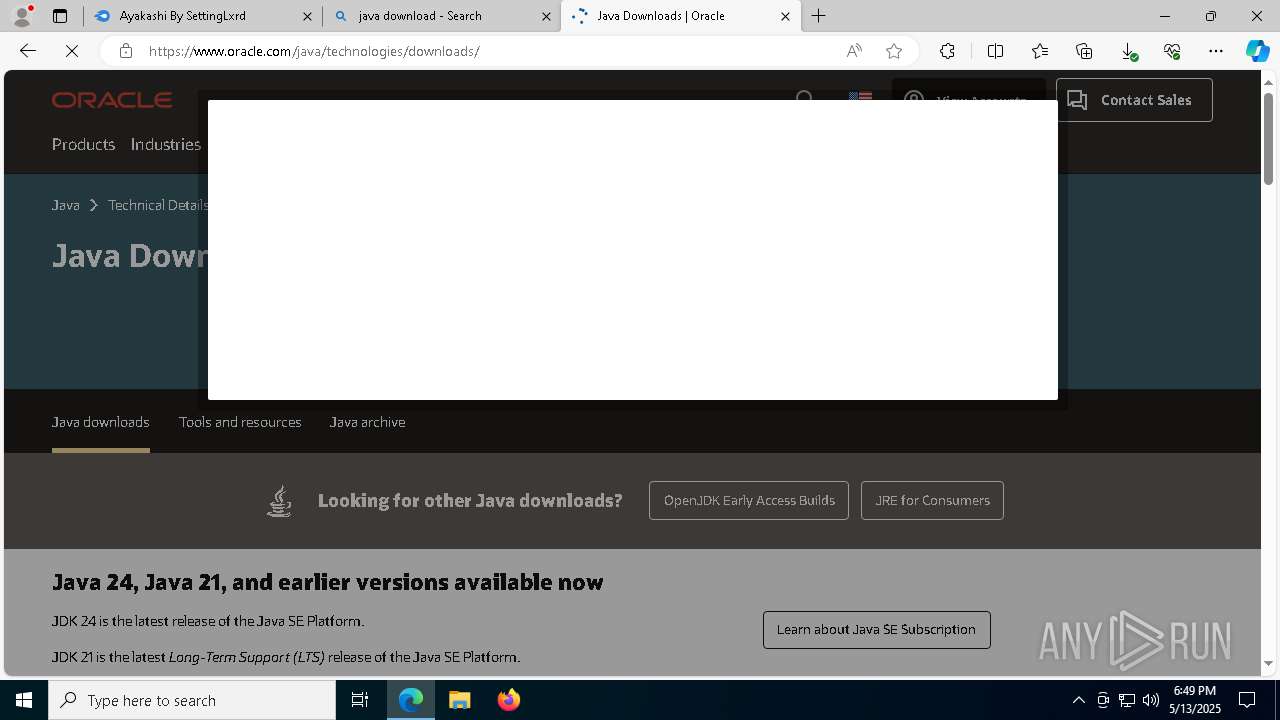The width and height of the screenshot is (1280, 720).
Task: Open Browser essentials heart icon
Action: 1172,51
